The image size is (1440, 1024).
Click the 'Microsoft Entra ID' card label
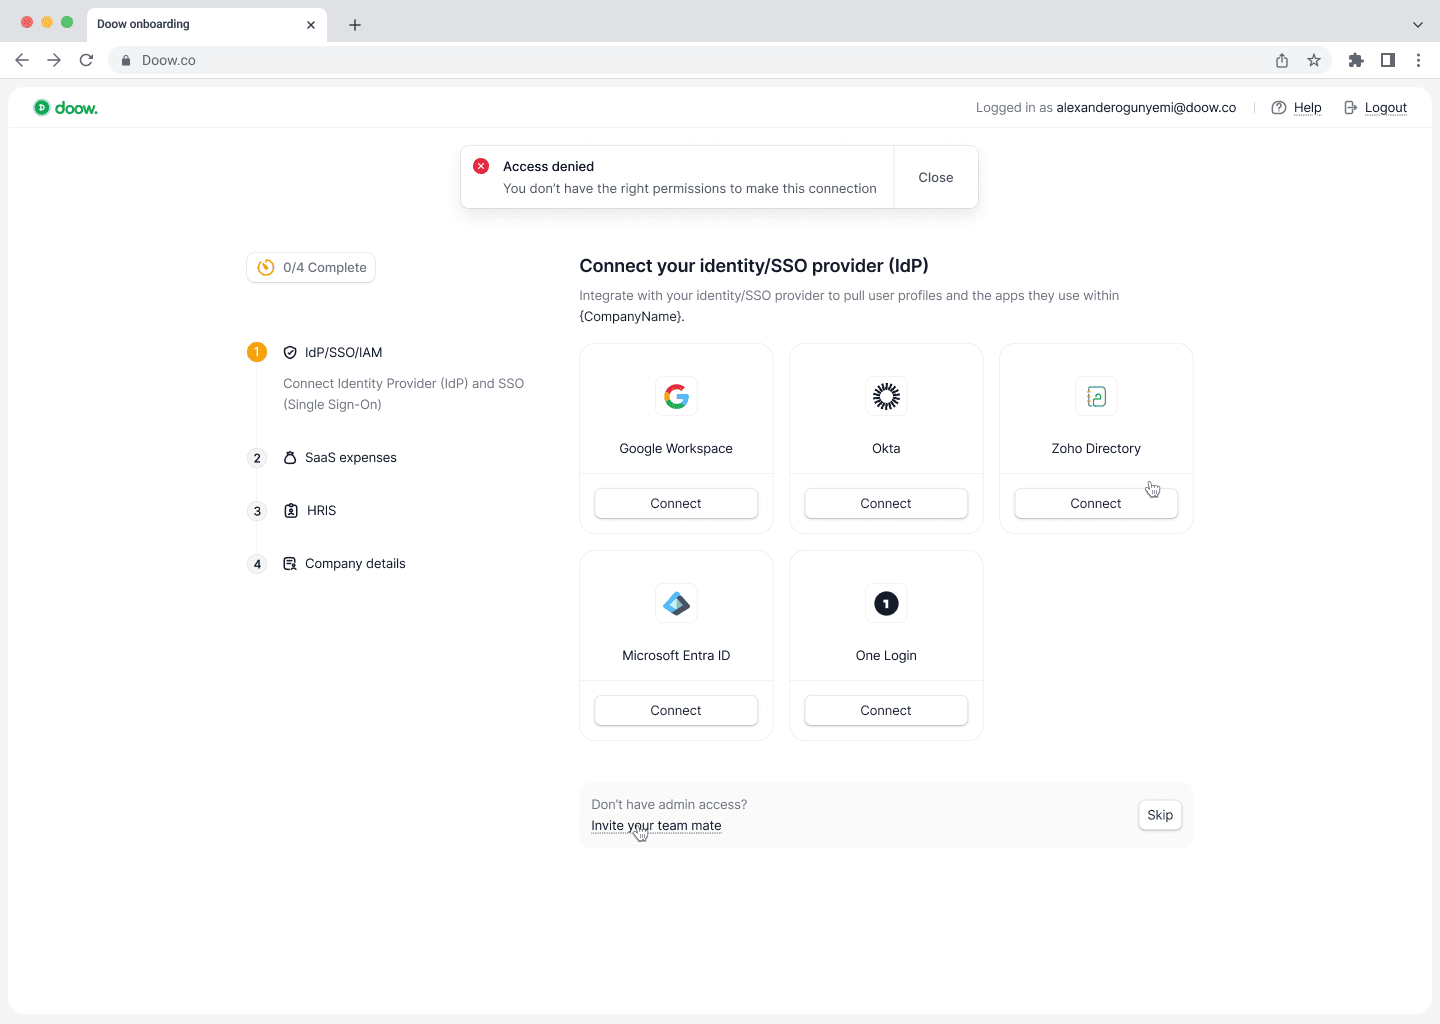(676, 656)
